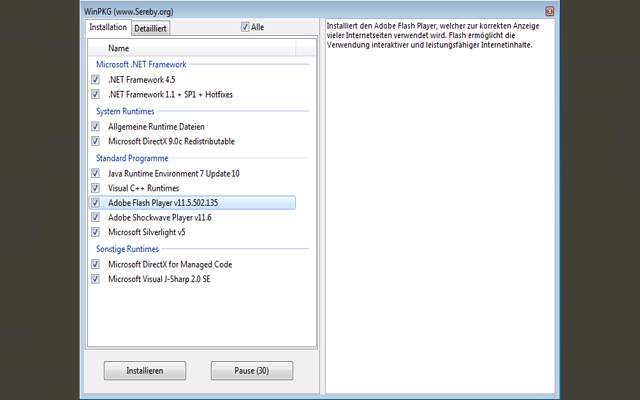
Task: Uncheck Java Runtime Environment 7 checkbox
Action: [x=96, y=174]
